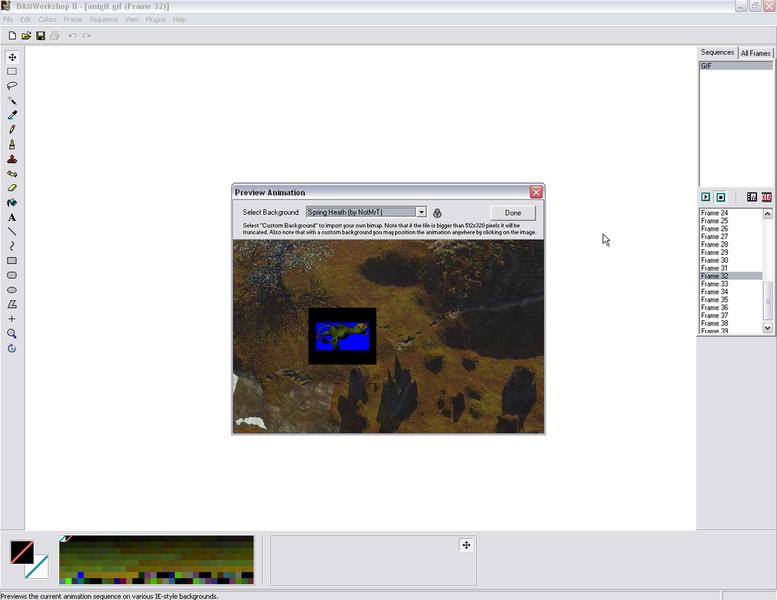Open the Edit menu
This screenshot has width=777, height=600.
point(25,19)
